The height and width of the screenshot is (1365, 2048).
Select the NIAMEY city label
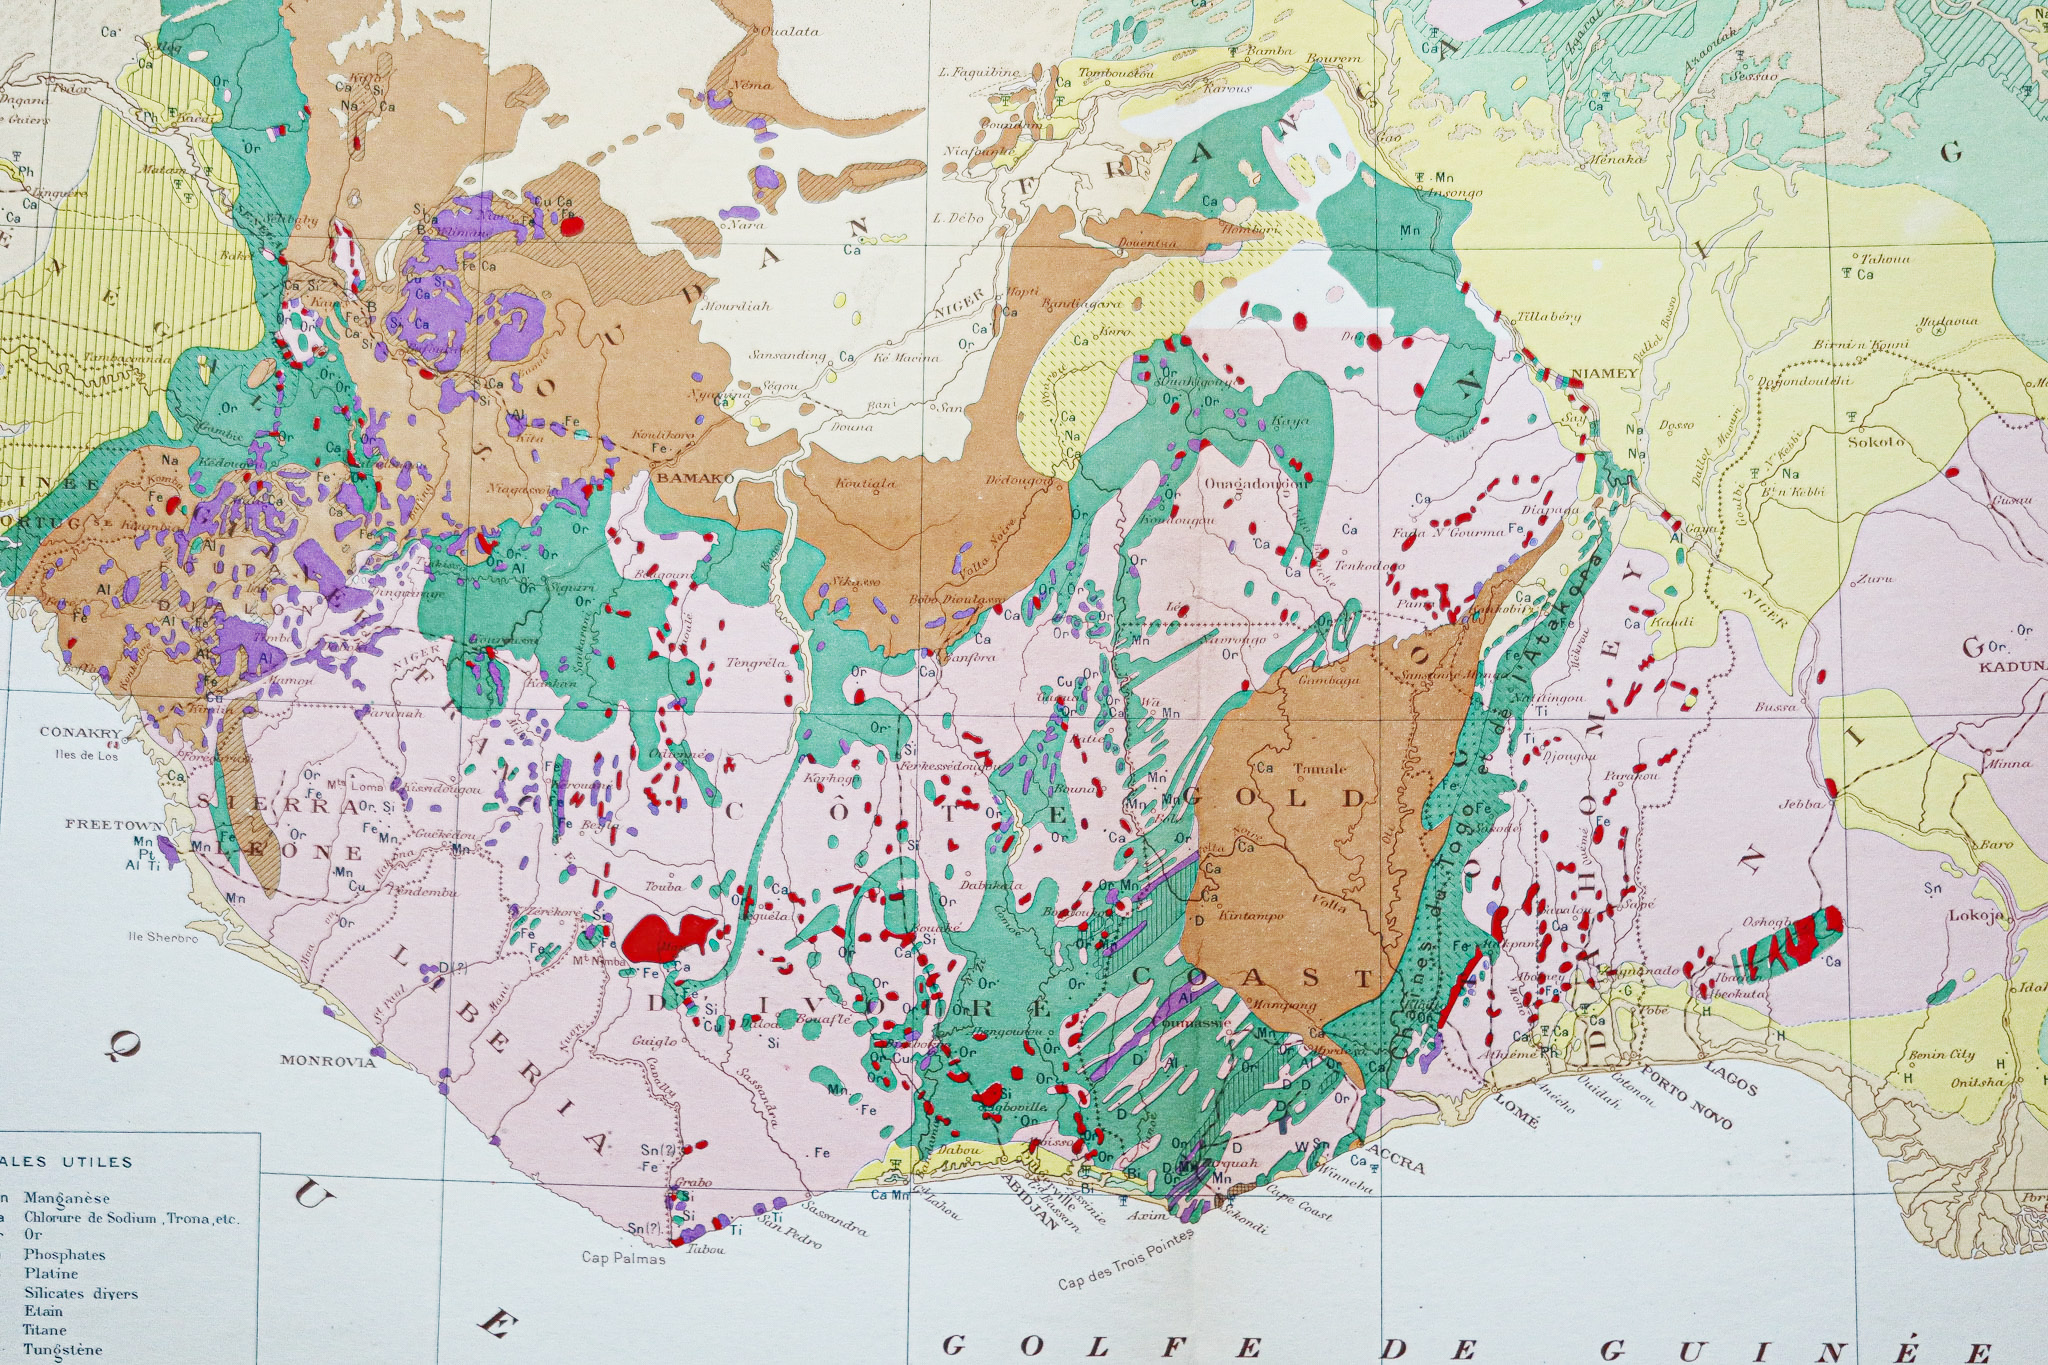tap(1603, 374)
